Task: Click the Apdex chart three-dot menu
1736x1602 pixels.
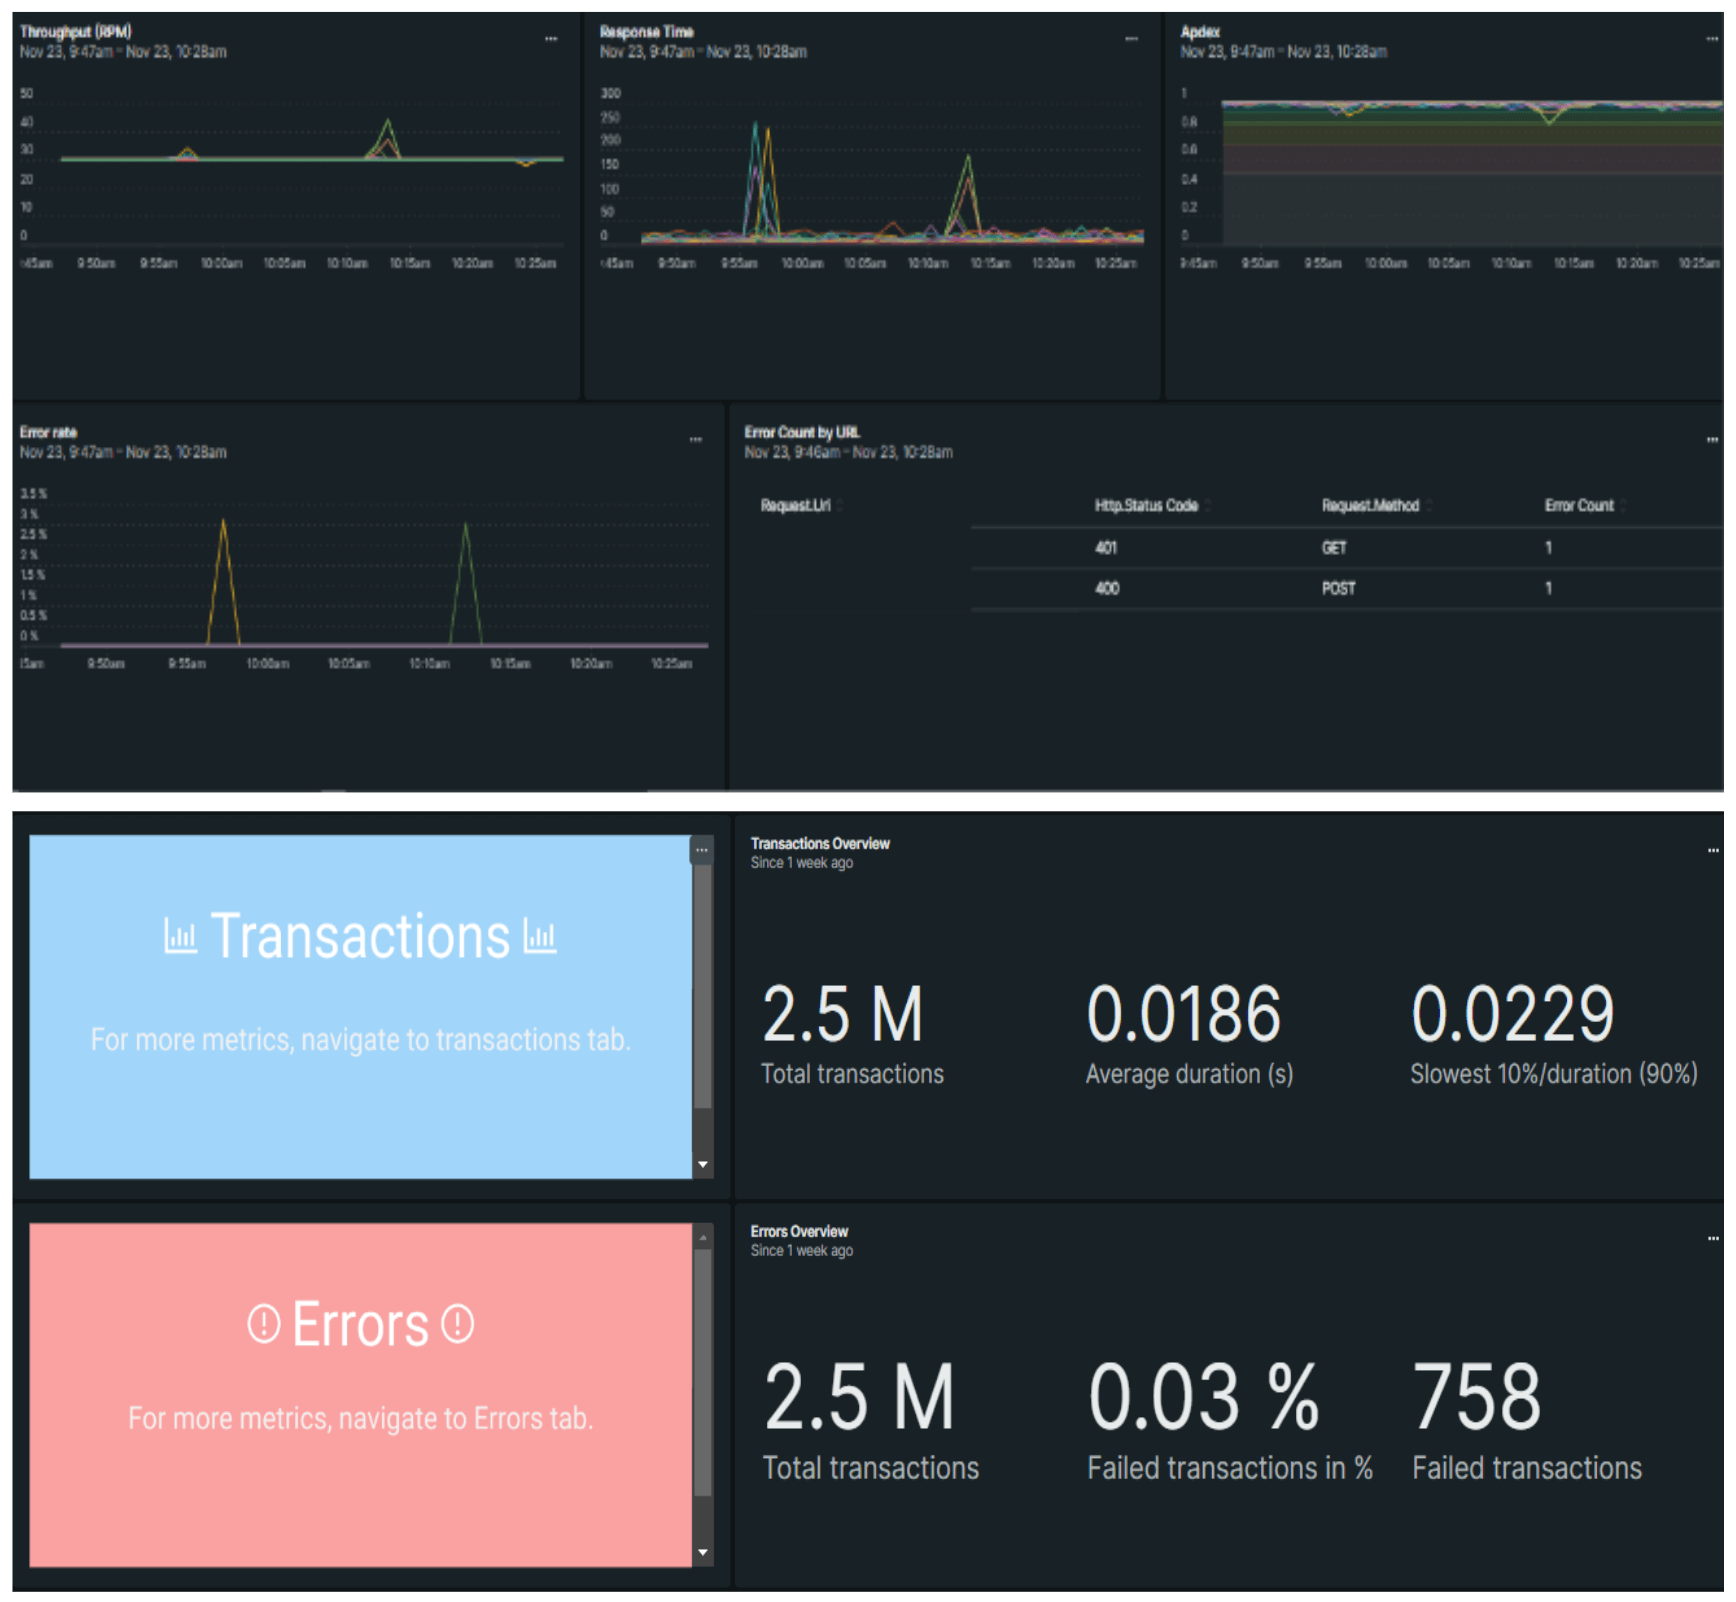Action: coord(1712,39)
